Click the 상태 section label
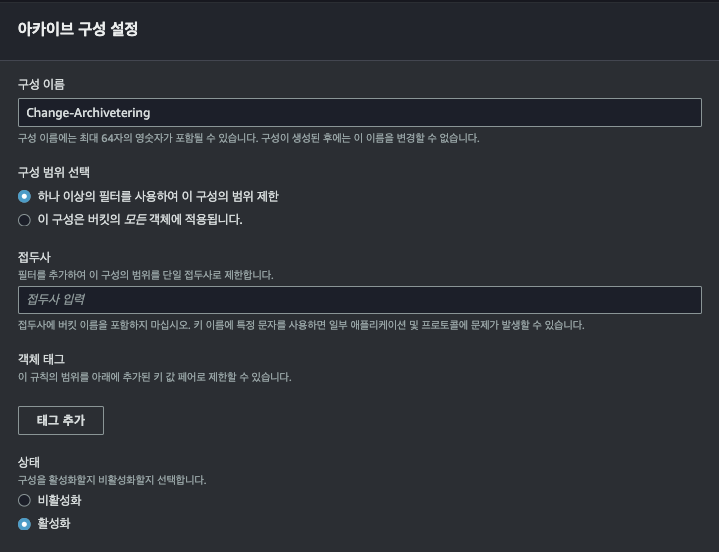This screenshot has height=552, width=719. 29,463
